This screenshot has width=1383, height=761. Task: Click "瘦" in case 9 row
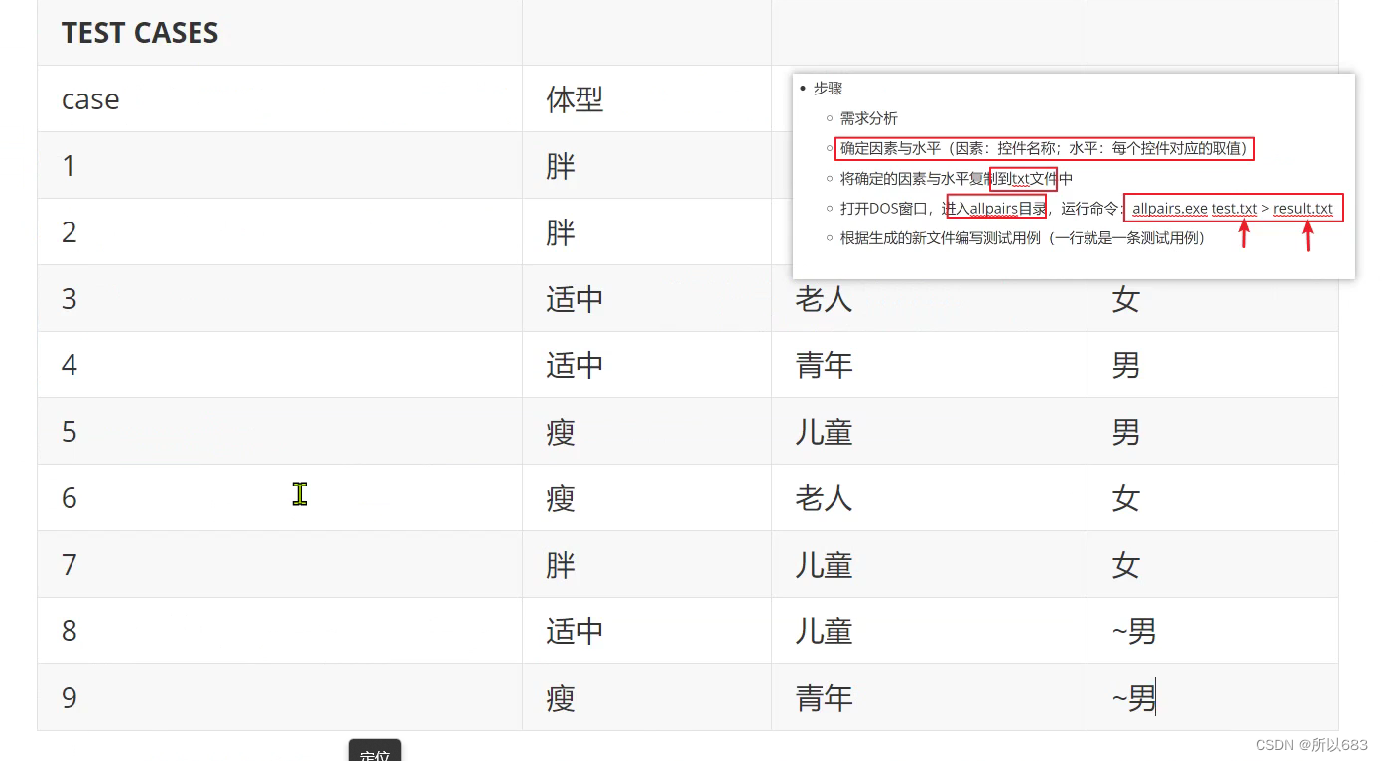click(561, 698)
